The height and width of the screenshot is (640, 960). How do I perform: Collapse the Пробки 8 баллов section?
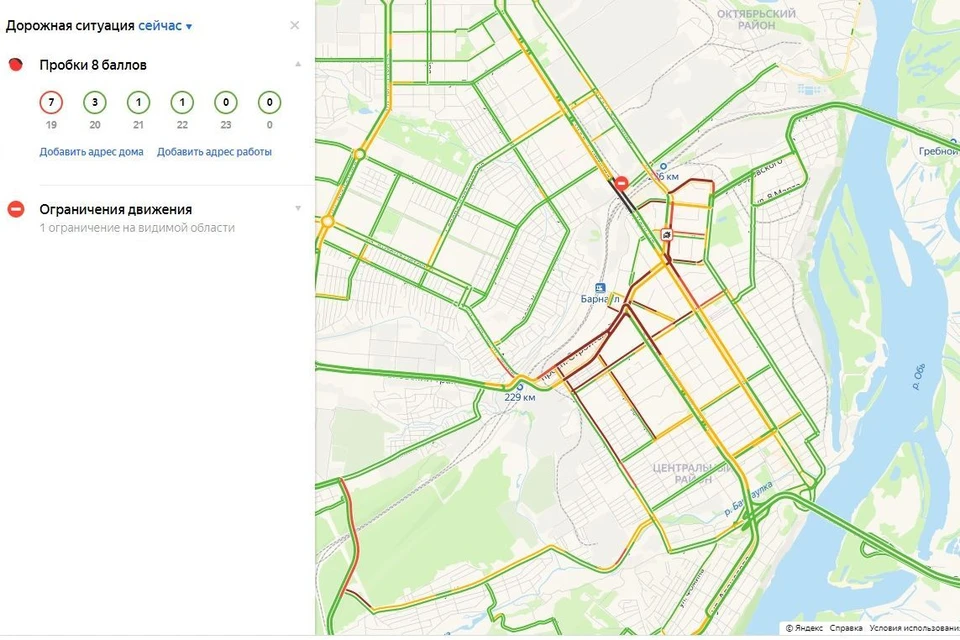pos(297,65)
